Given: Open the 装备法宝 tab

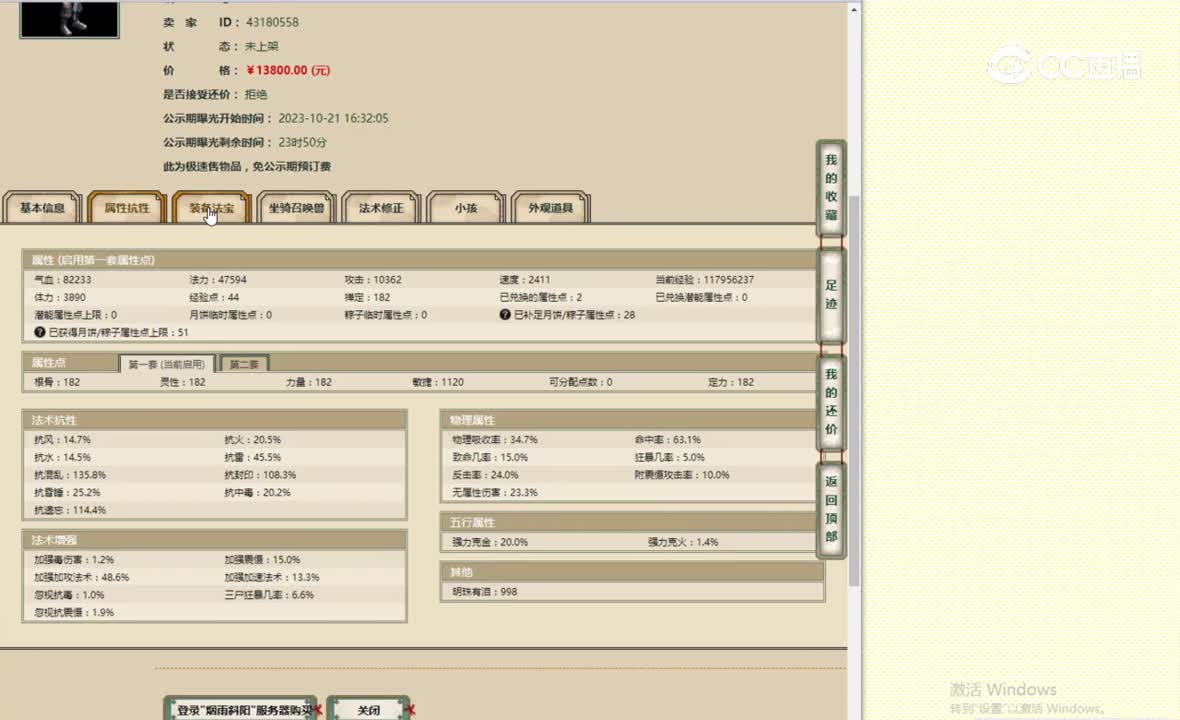Looking at the screenshot, I should 211,208.
